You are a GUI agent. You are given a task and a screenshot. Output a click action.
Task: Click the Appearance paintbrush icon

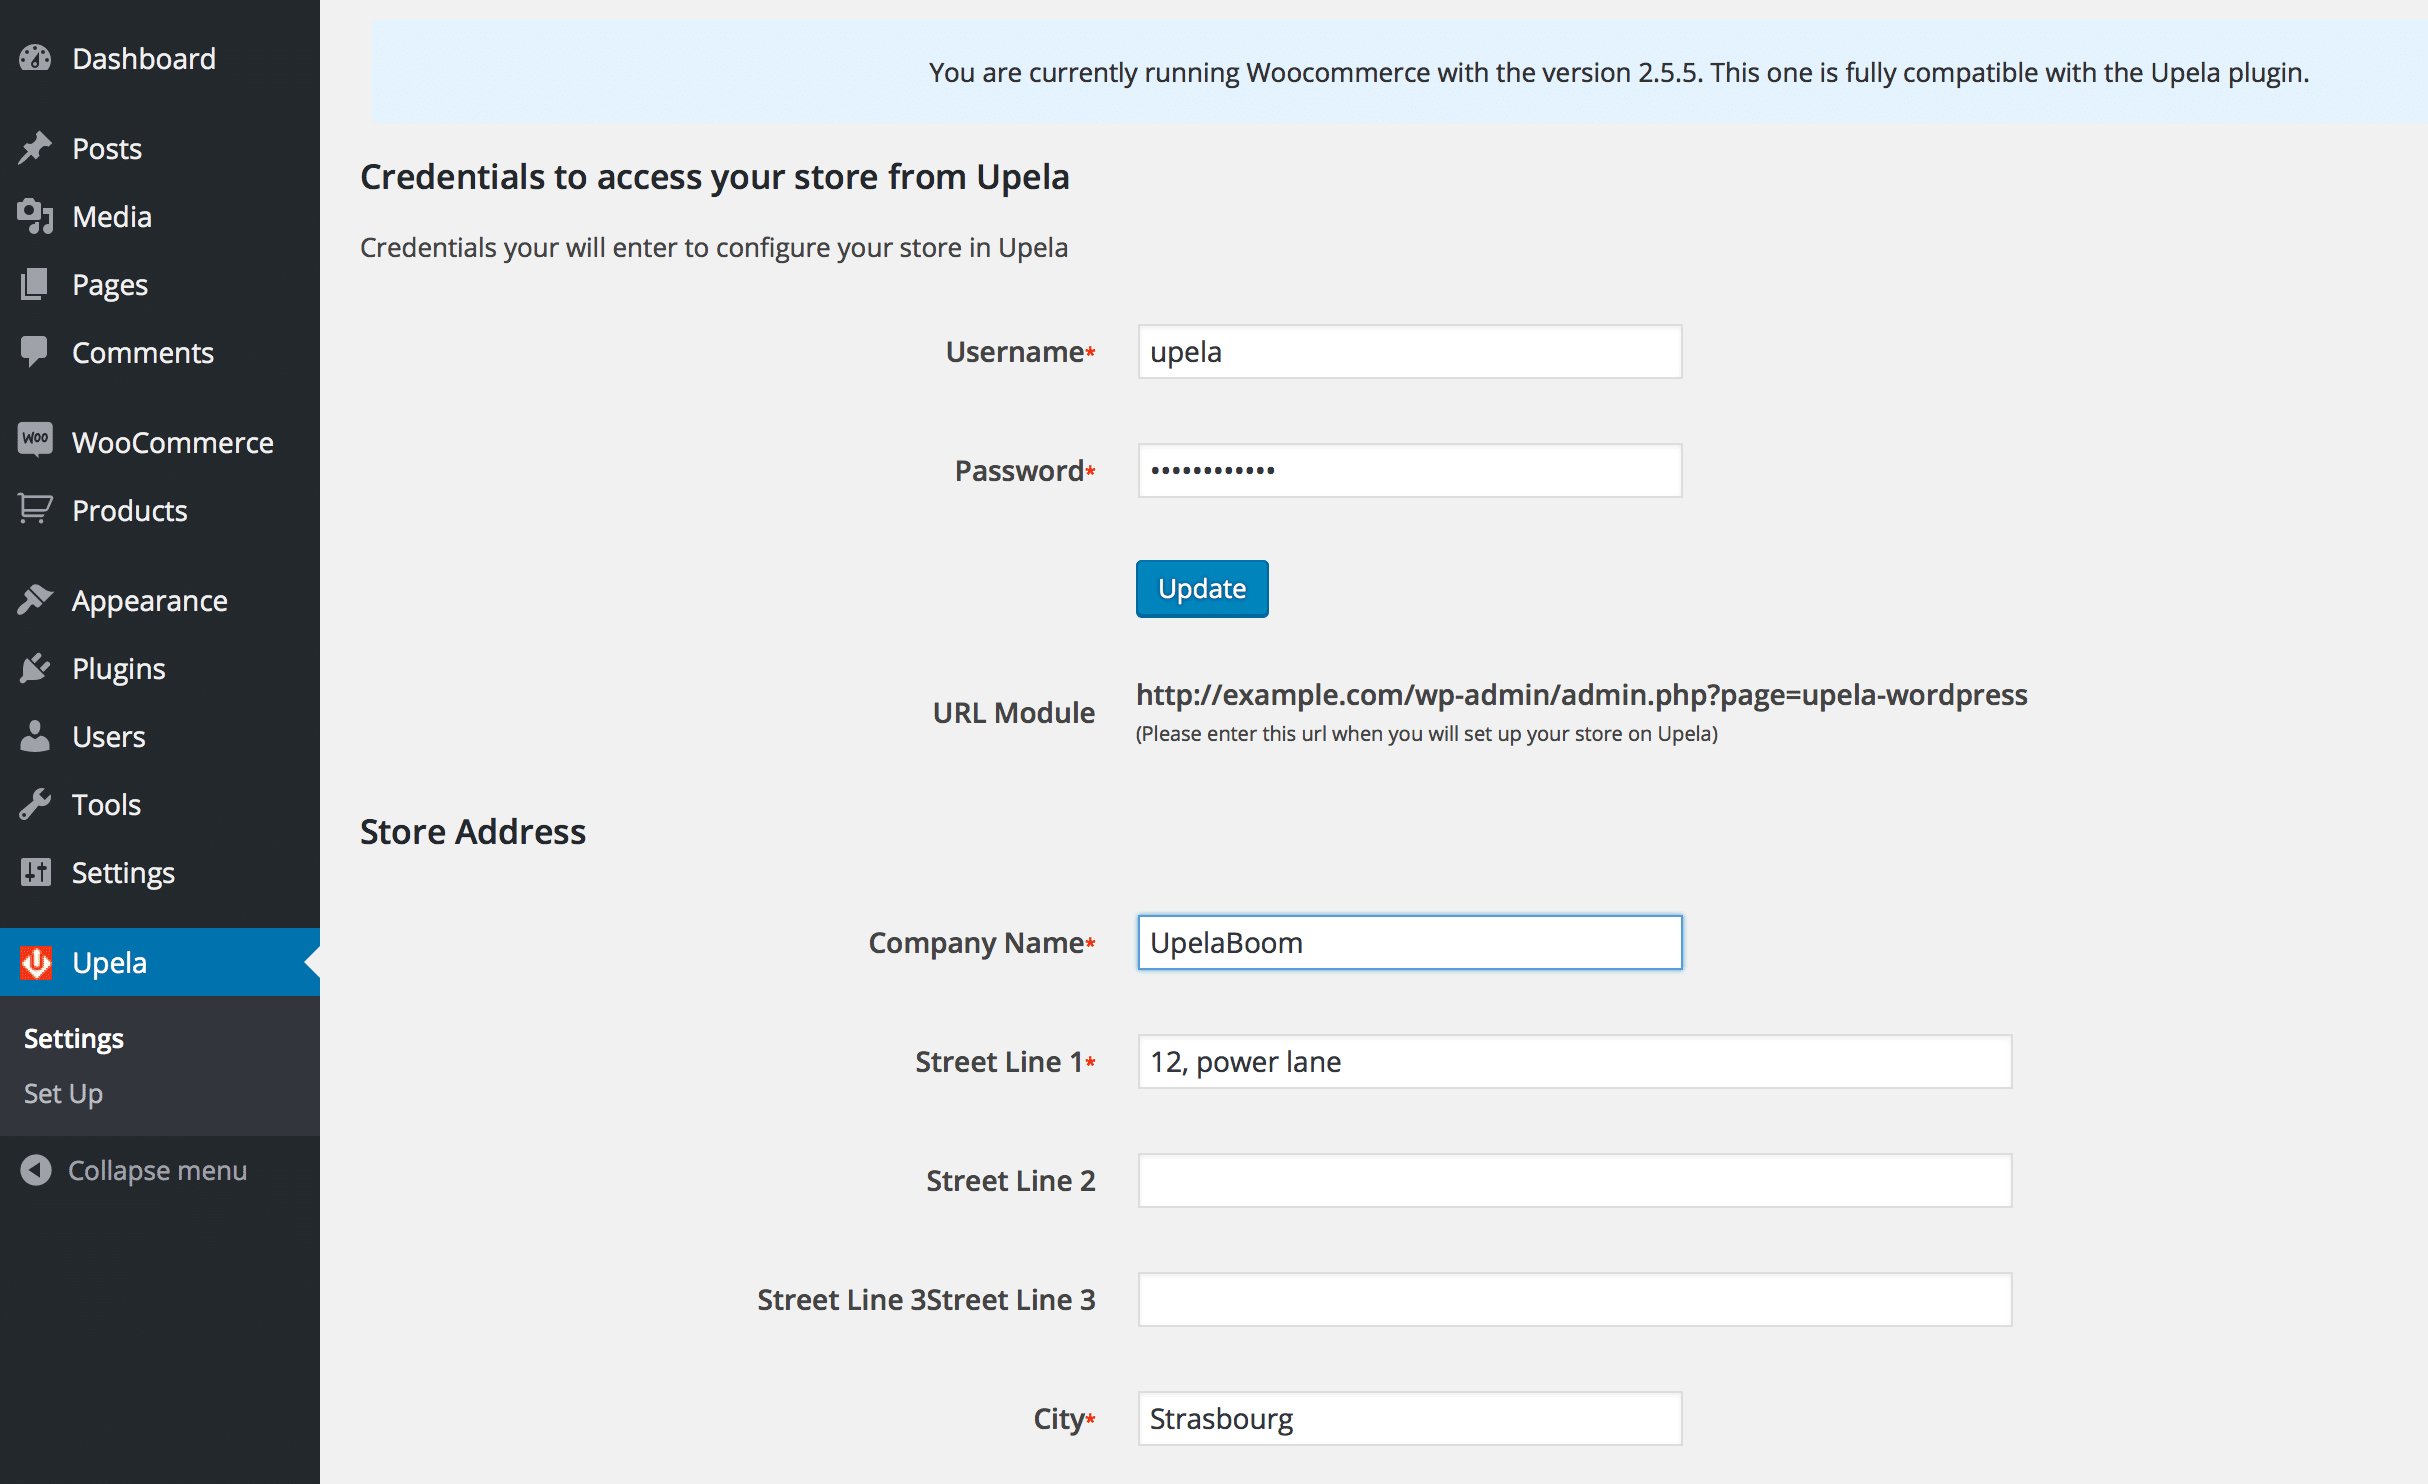click(35, 600)
